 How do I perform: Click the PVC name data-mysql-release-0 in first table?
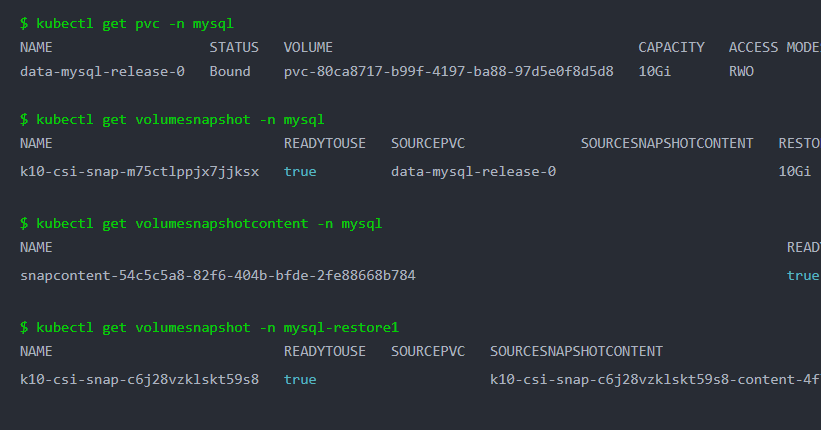click(103, 71)
